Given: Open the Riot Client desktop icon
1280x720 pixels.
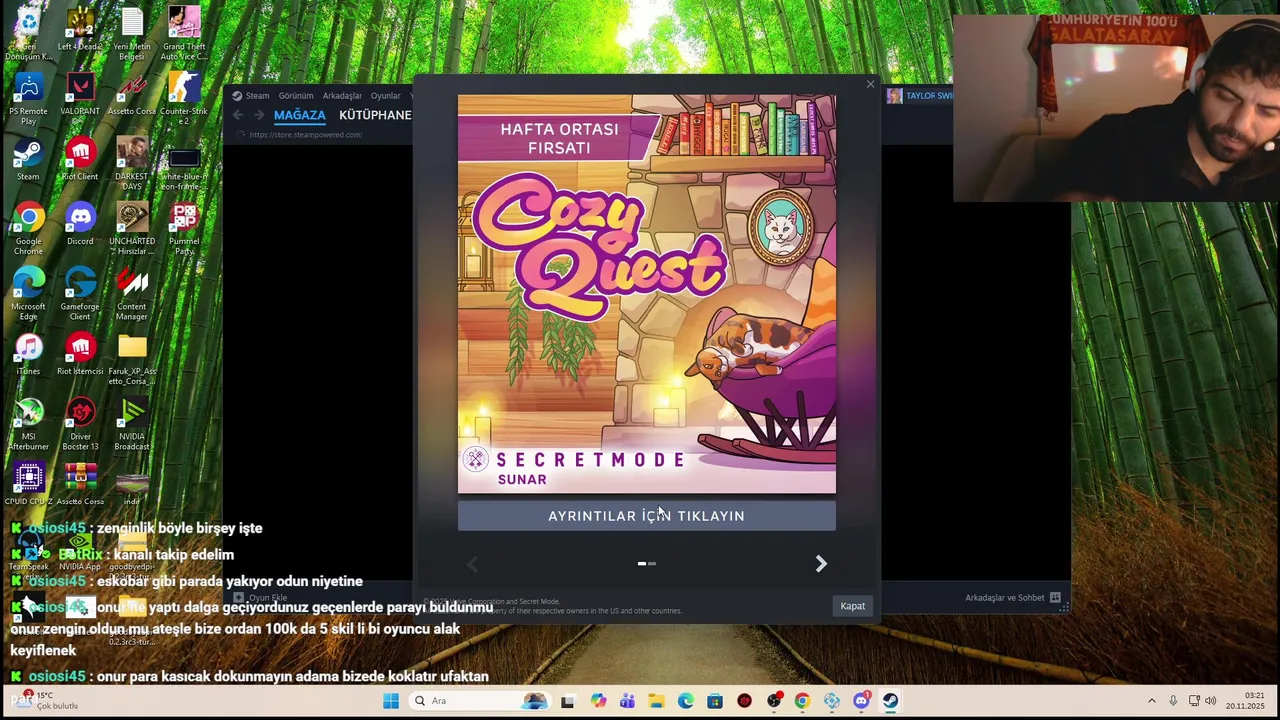Looking at the screenshot, I should (80, 160).
